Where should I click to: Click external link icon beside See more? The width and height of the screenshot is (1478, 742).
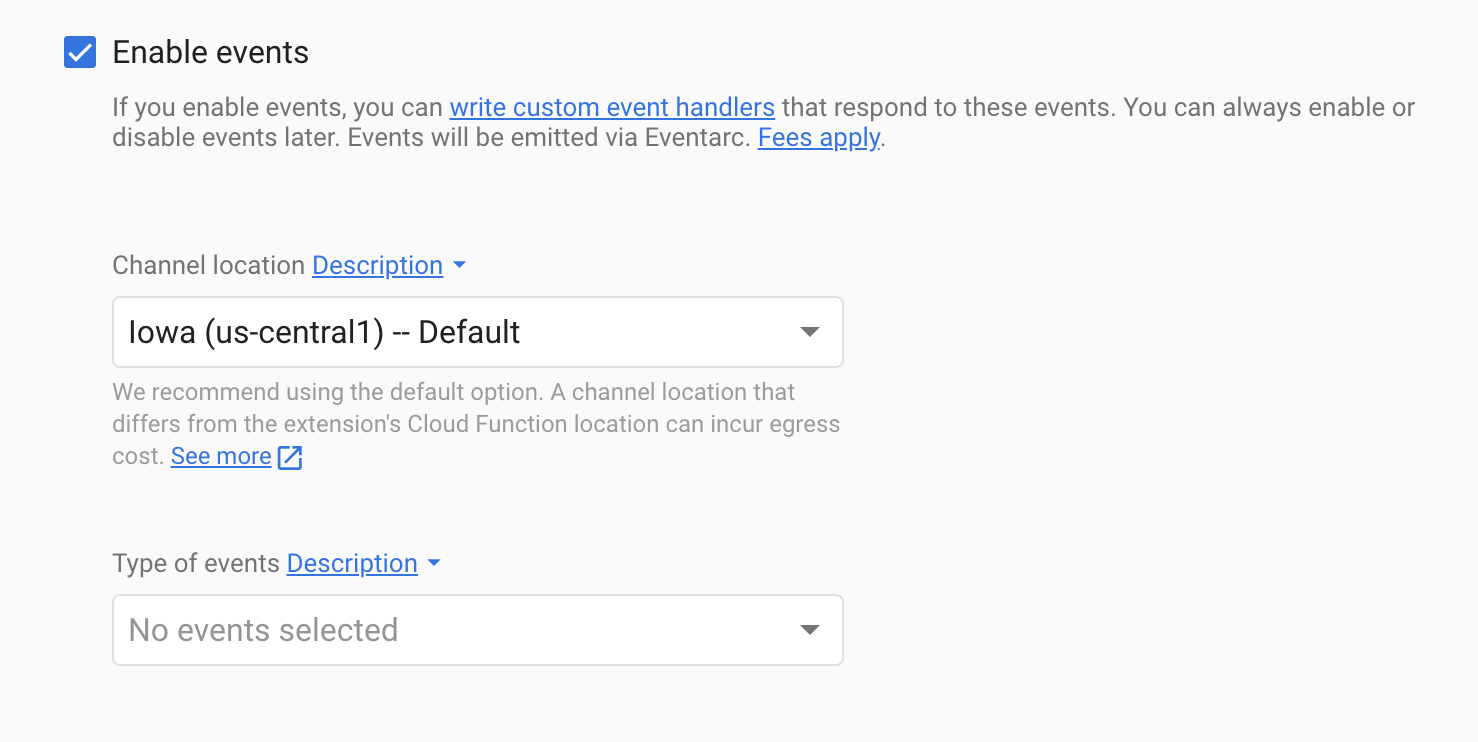[x=290, y=457]
